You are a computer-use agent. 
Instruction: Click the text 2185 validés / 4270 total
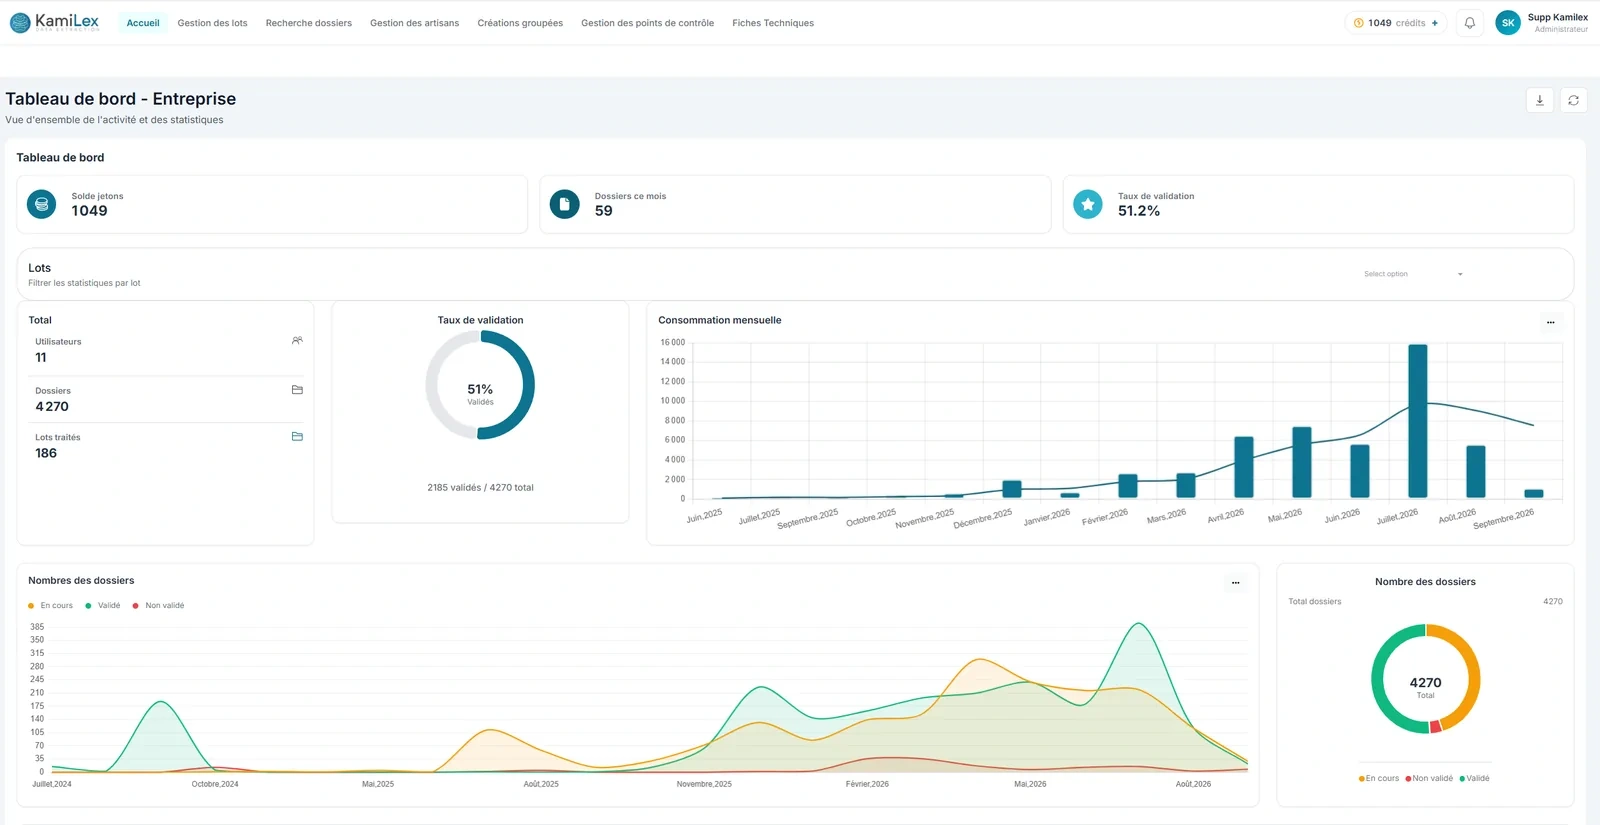pos(480,488)
